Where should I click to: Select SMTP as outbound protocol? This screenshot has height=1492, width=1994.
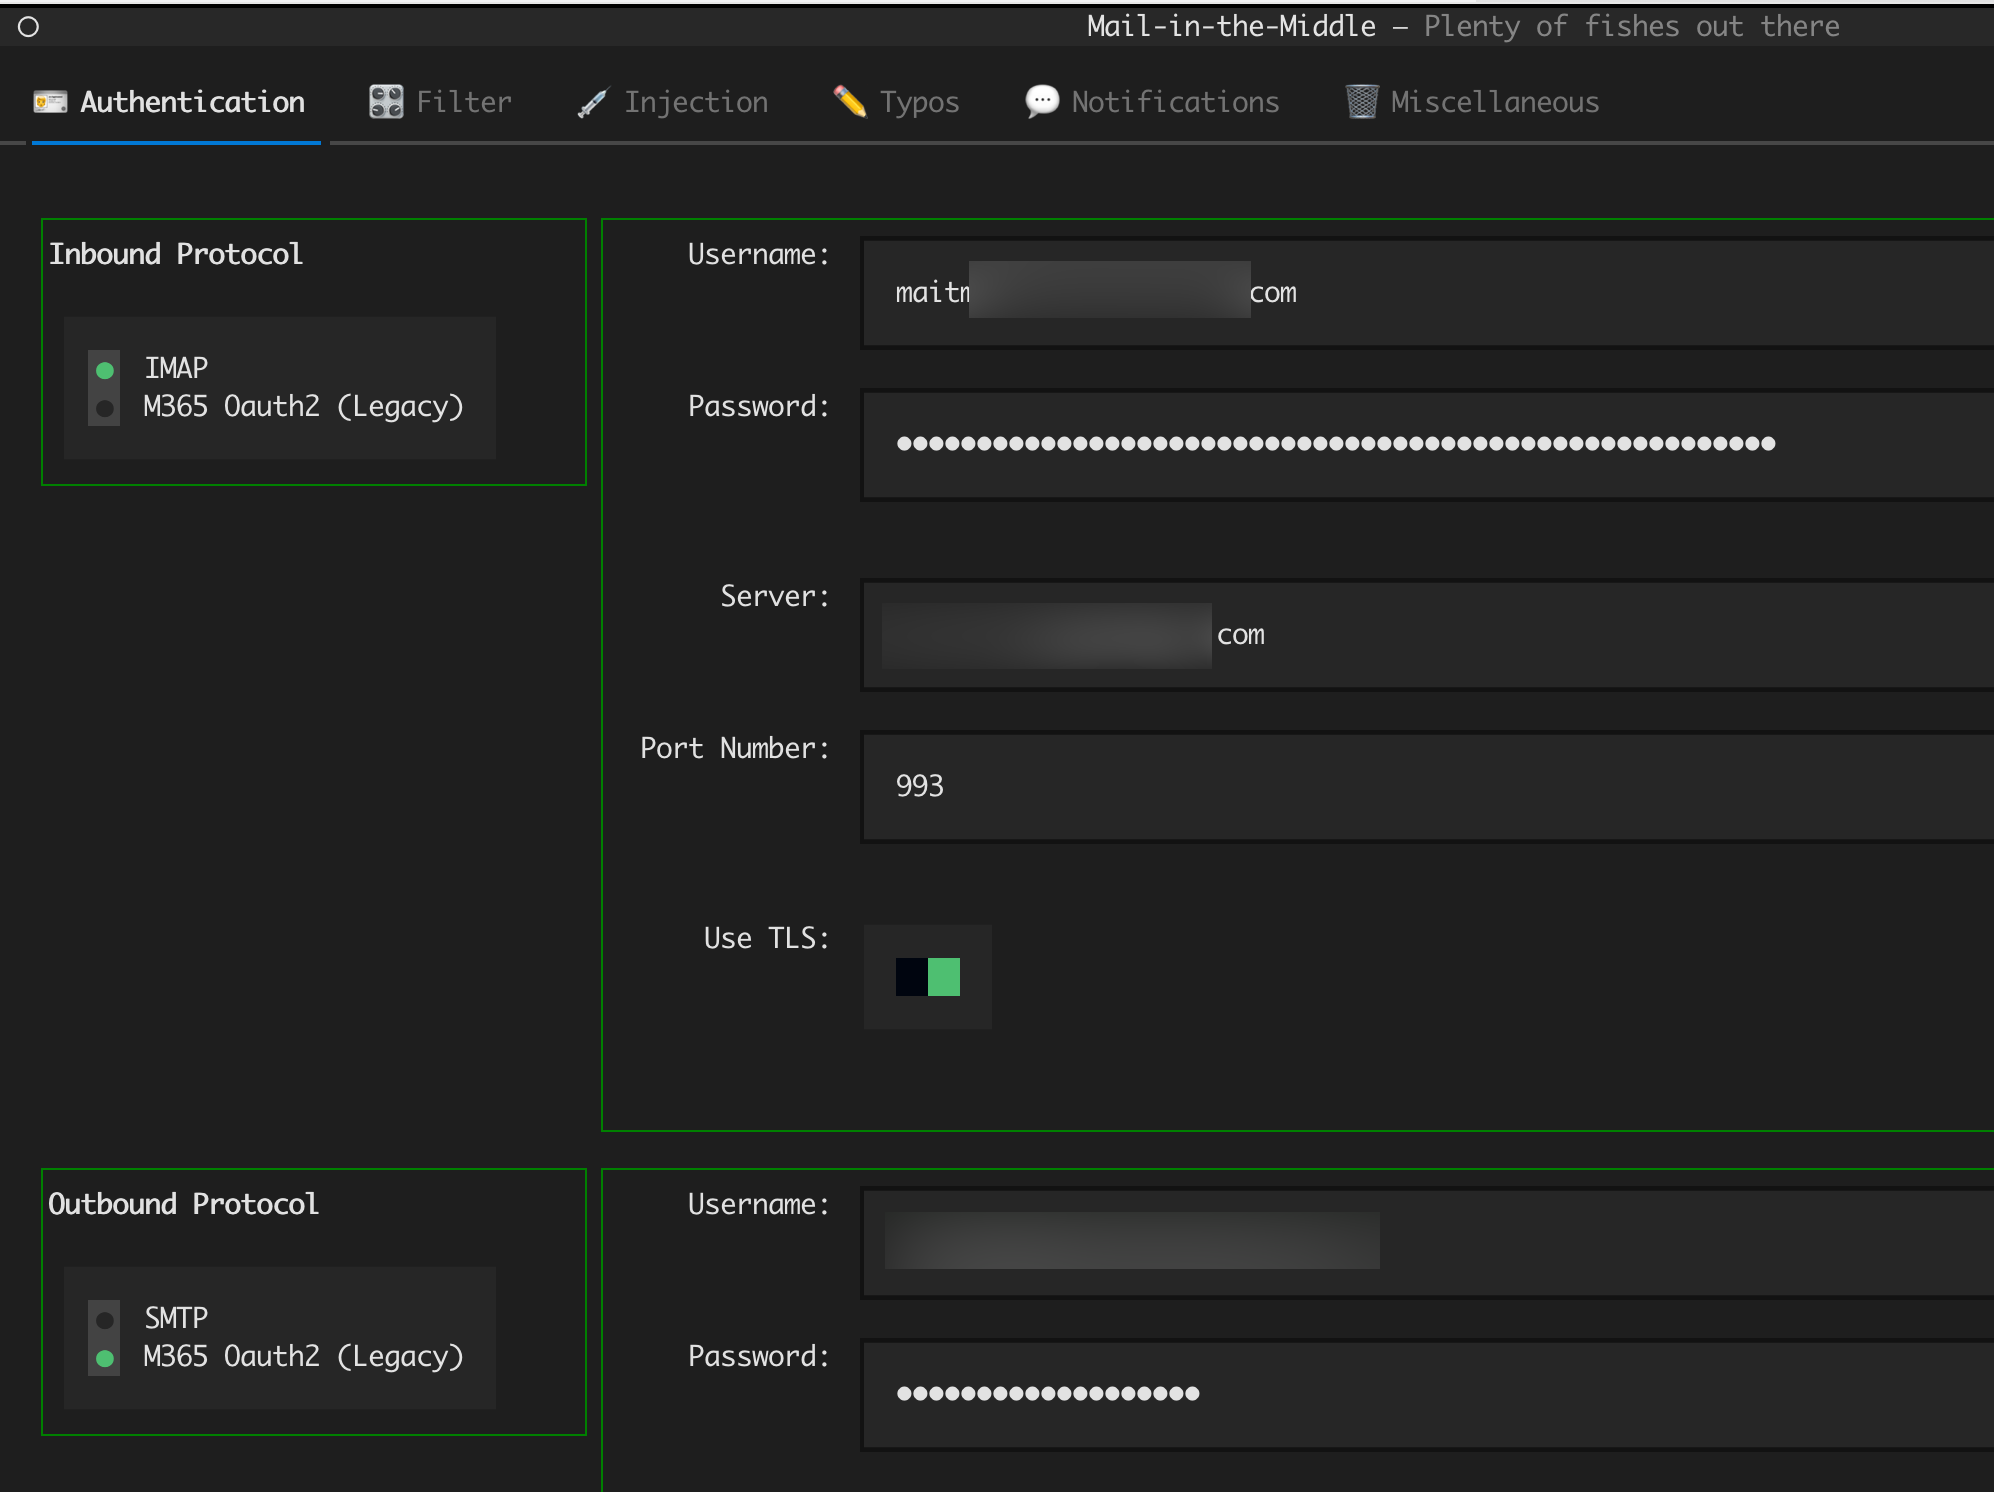point(105,1320)
